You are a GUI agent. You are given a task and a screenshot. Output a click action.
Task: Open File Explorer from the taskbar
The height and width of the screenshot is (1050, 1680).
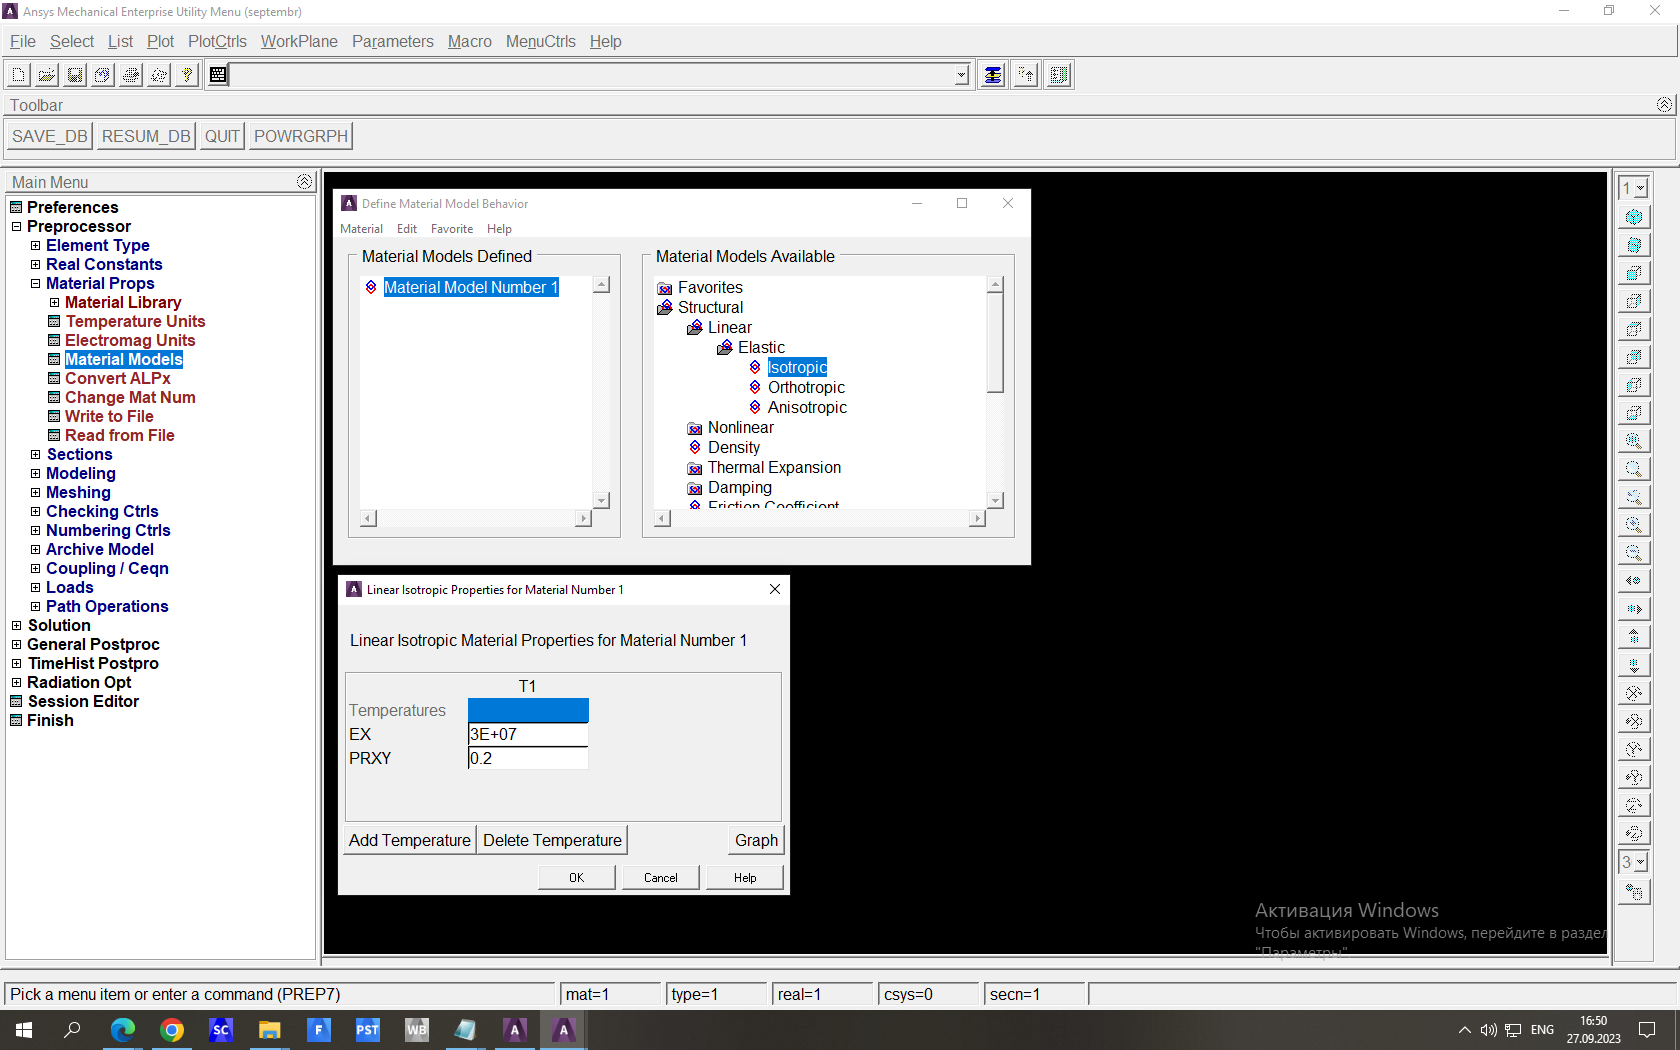tap(270, 1030)
